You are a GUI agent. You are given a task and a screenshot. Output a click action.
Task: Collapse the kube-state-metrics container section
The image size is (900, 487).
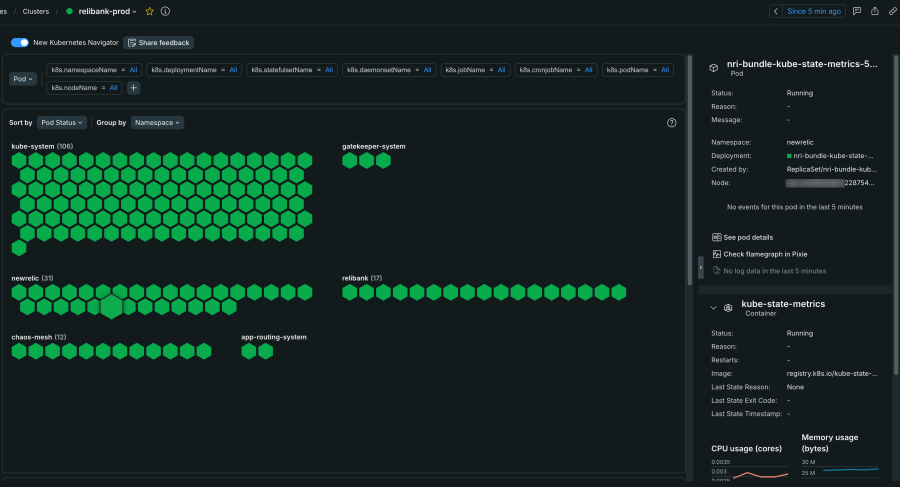coord(713,308)
